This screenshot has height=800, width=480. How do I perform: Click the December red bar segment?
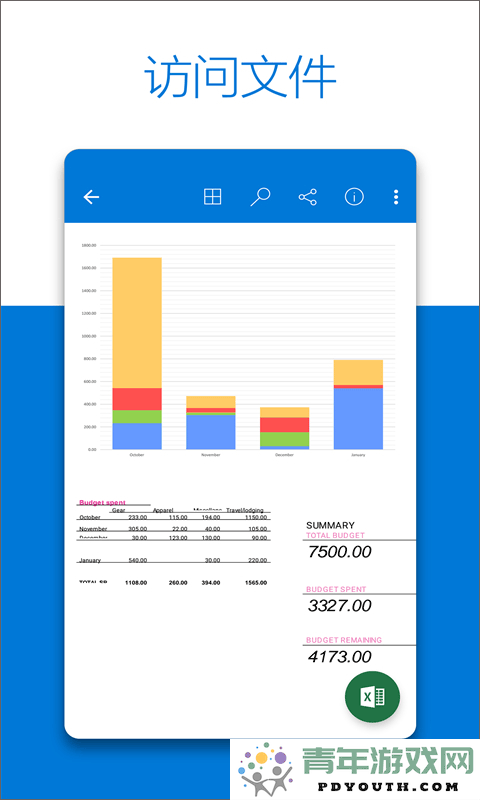(285, 424)
